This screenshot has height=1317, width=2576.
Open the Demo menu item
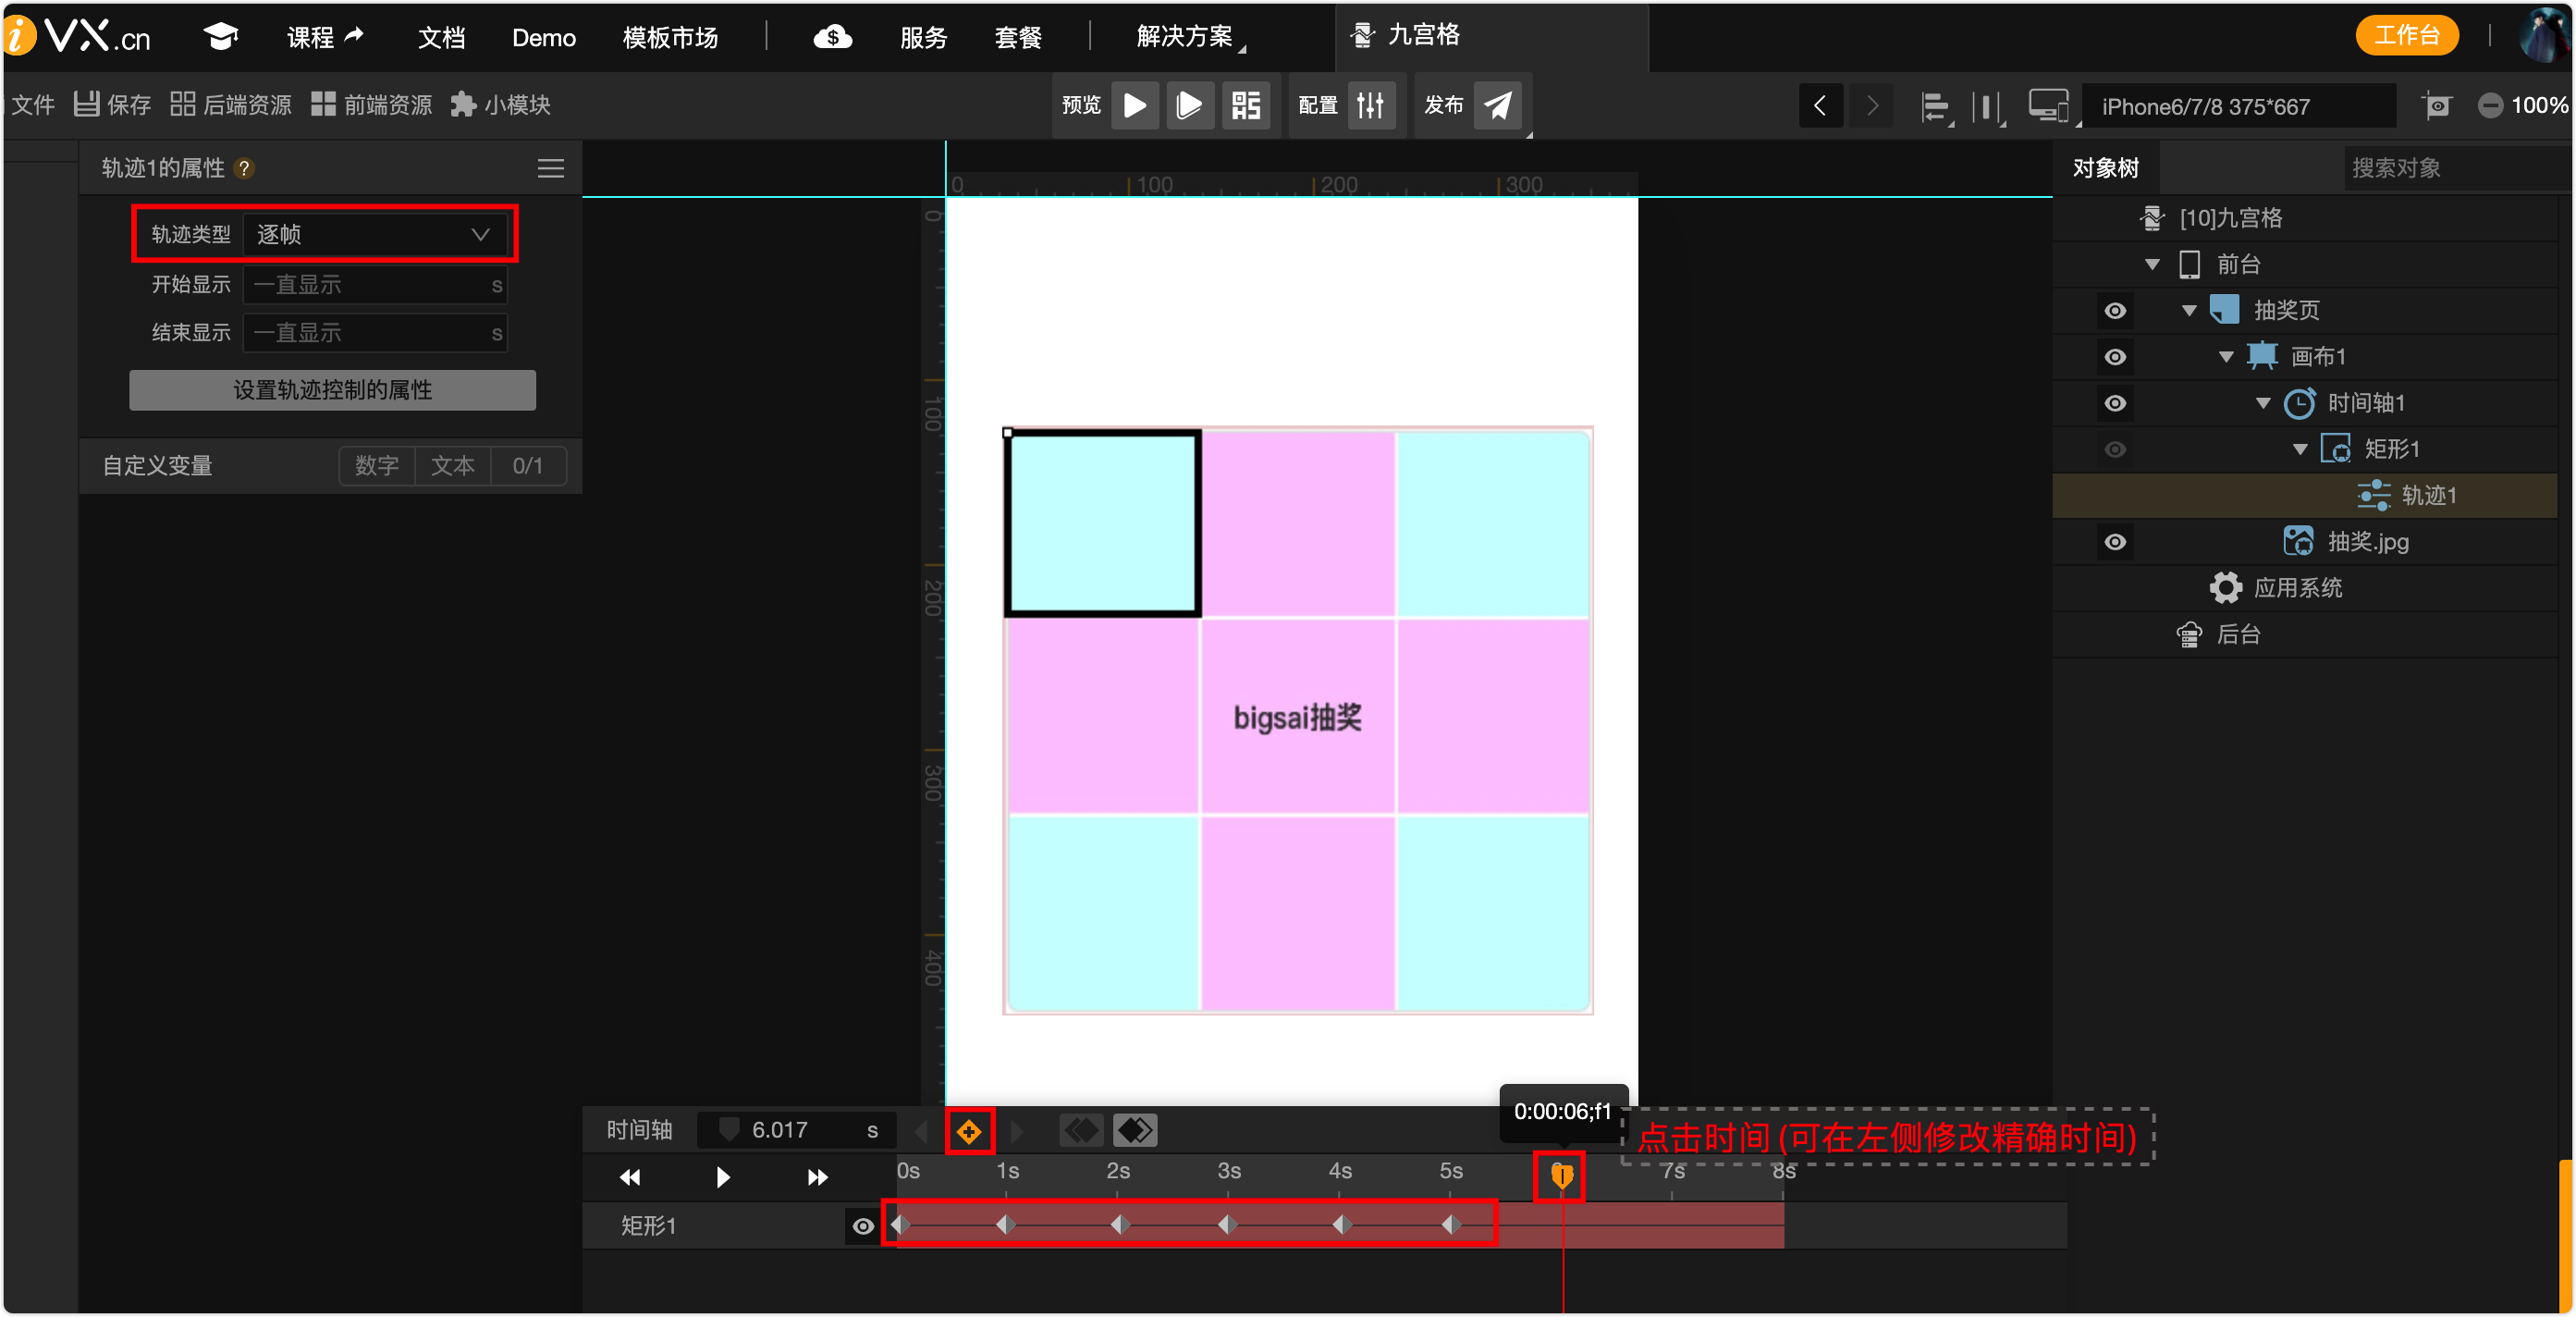pyautogui.click(x=543, y=38)
